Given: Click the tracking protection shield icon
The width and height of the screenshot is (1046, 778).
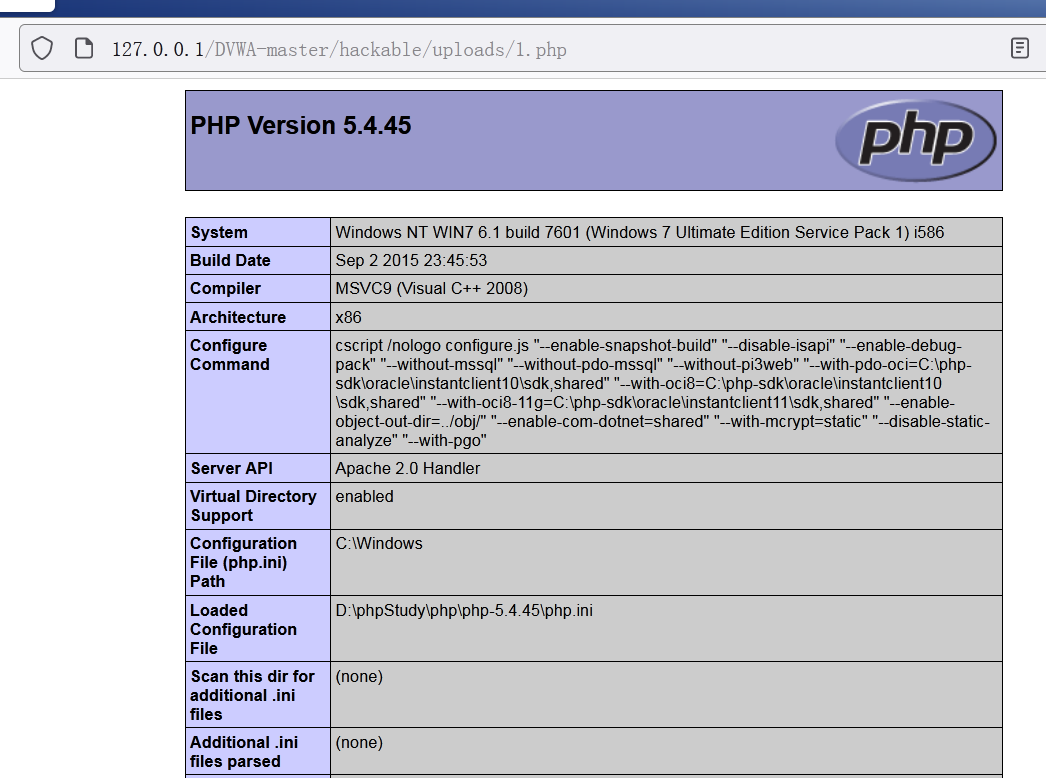Looking at the screenshot, I should pyautogui.click(x=42, y=49).
